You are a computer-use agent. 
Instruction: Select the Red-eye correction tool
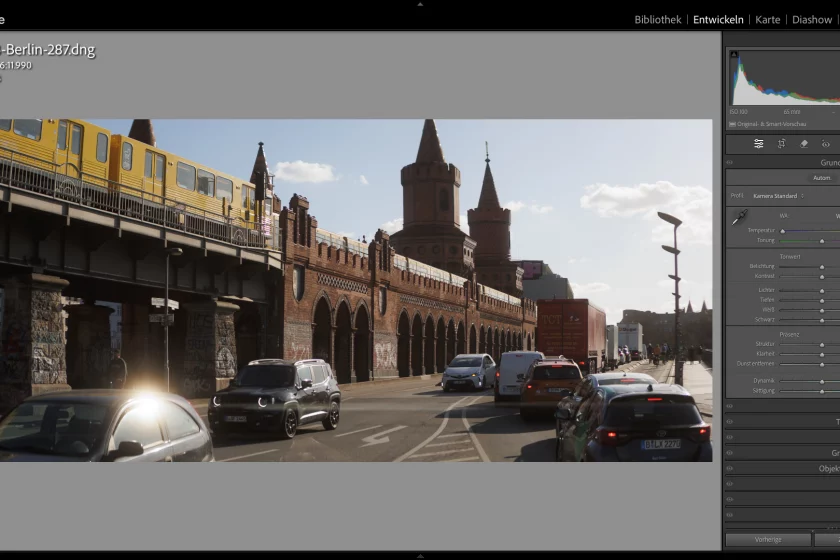(x=826, y=144)
